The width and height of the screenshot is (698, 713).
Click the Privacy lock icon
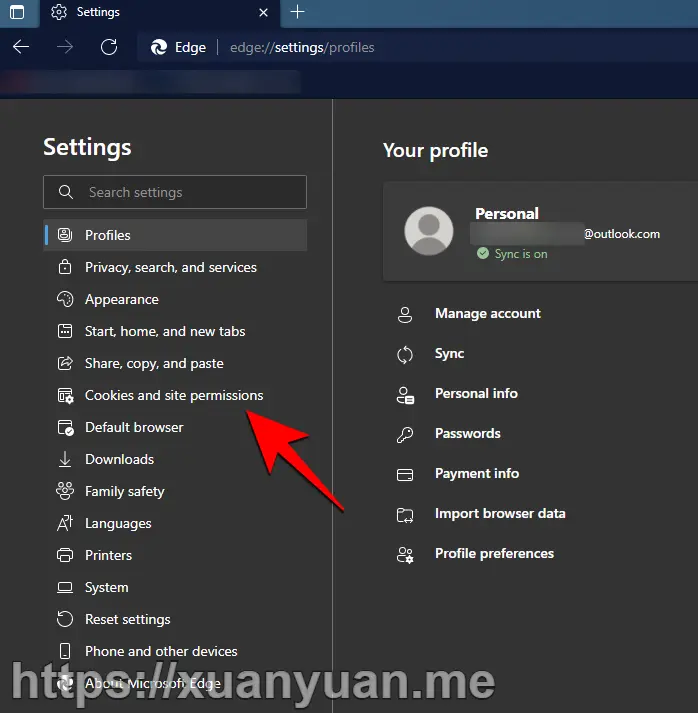pyautogui.click(x=65, y=267)
